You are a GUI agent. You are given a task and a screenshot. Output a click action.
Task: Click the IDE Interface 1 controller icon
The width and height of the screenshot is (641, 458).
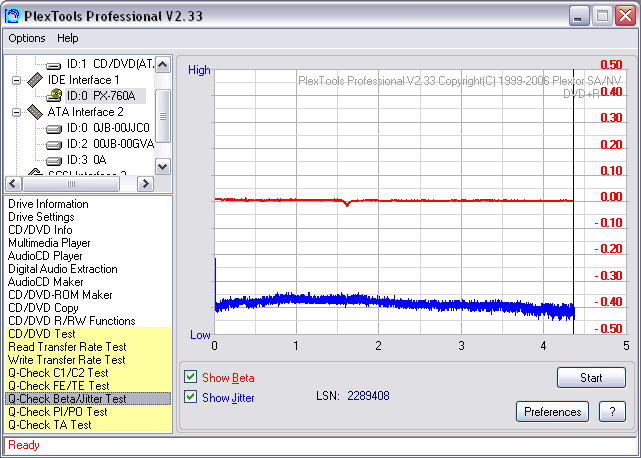(35, 80)
